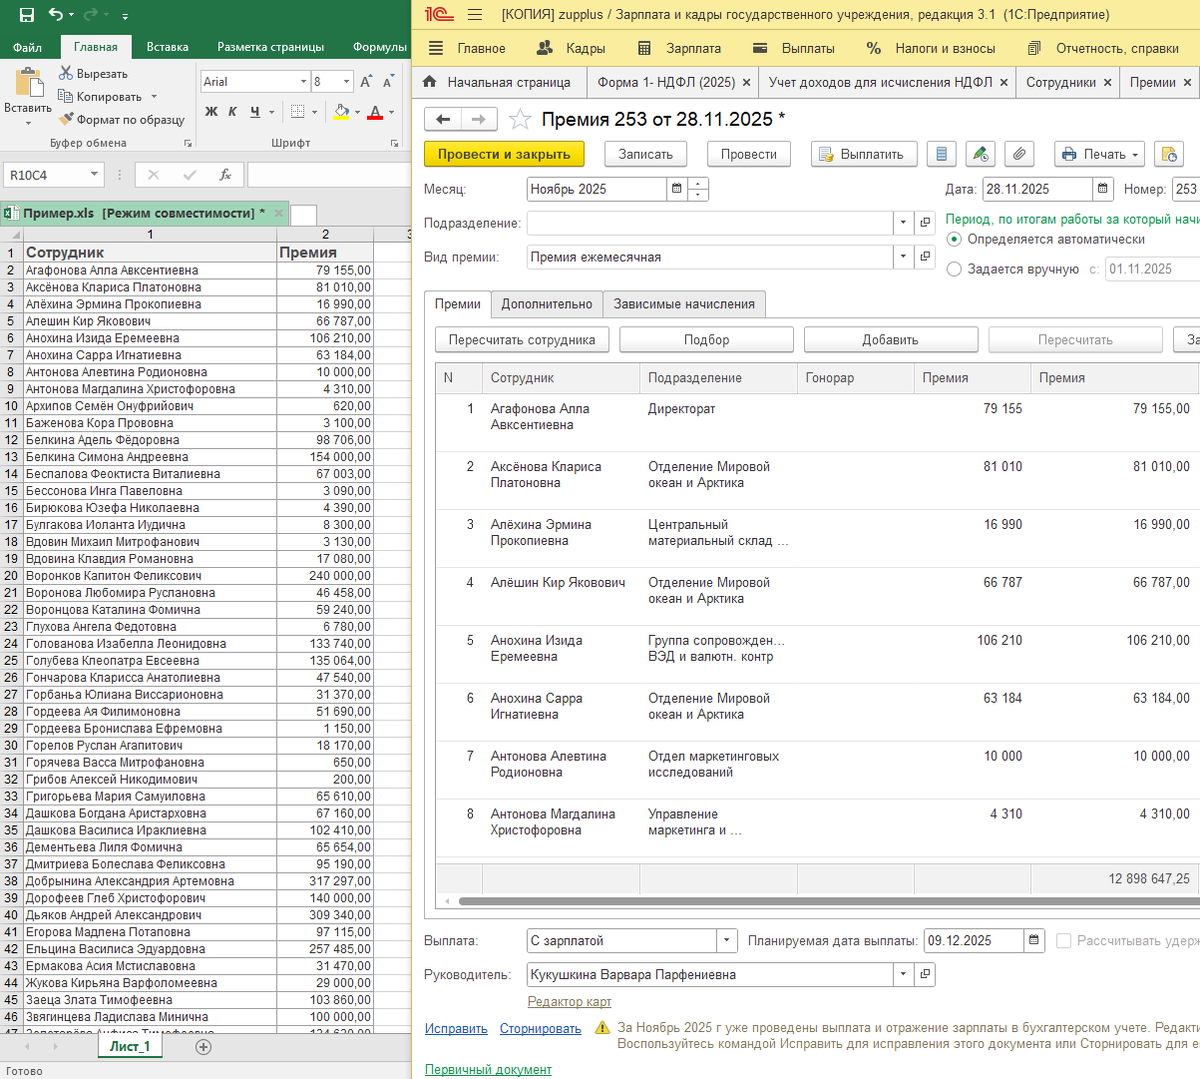
Task: Select the Задается вручную radio button
Action: pos(954,269)
